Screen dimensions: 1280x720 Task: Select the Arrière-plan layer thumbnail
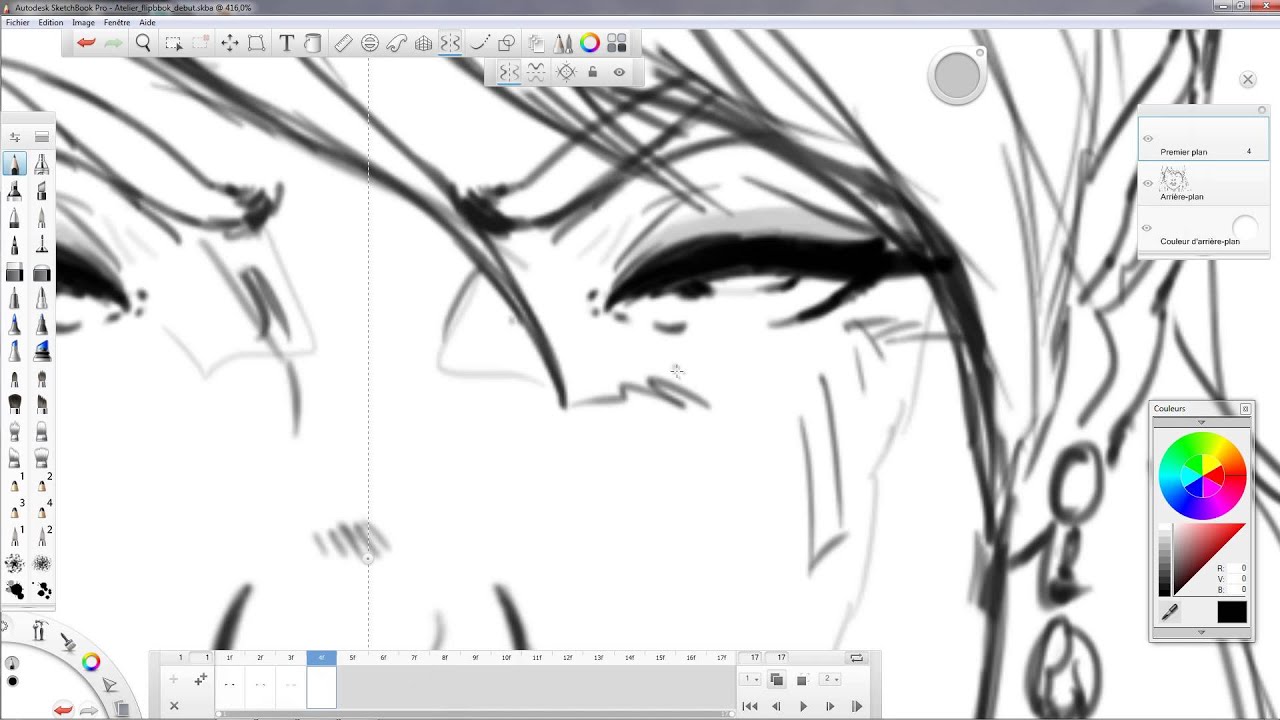1174,180
